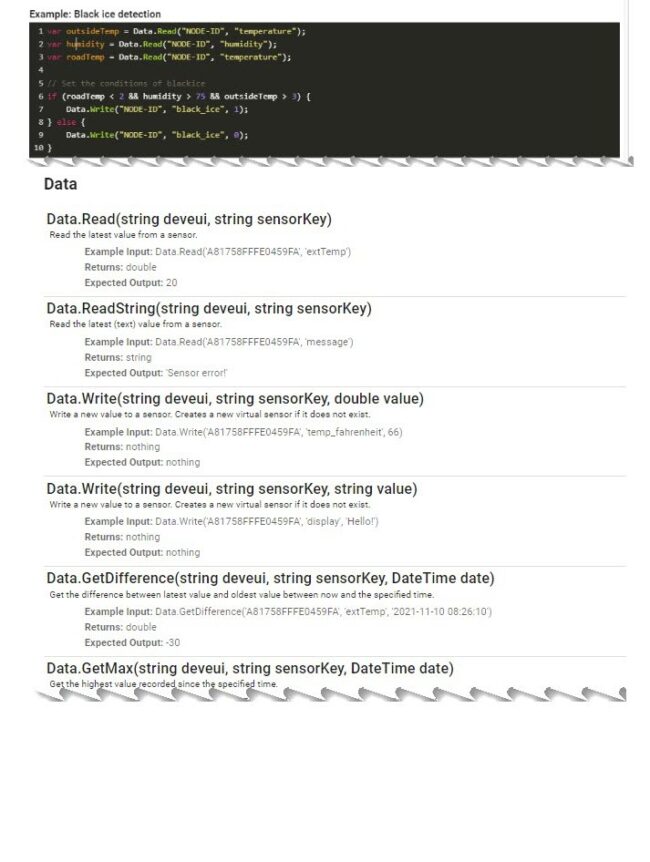The width and height of the screenshot is (650, 862).
Task: Click the Data.Write heading with double value
Action: click(235, 398)
